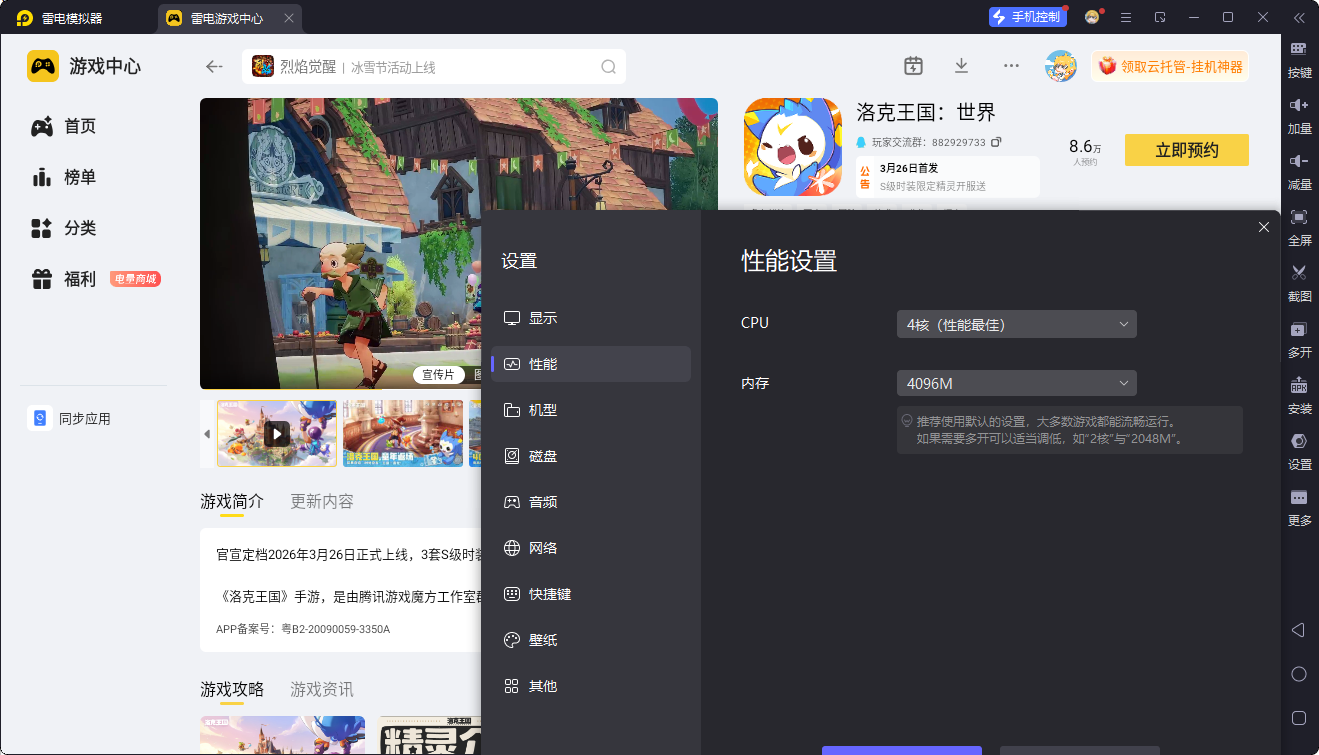Enter 全屏 fullscreen mode
The width and height of the screenshot is (1319, 755).
pyautogui.click(x=1299, y=227)
